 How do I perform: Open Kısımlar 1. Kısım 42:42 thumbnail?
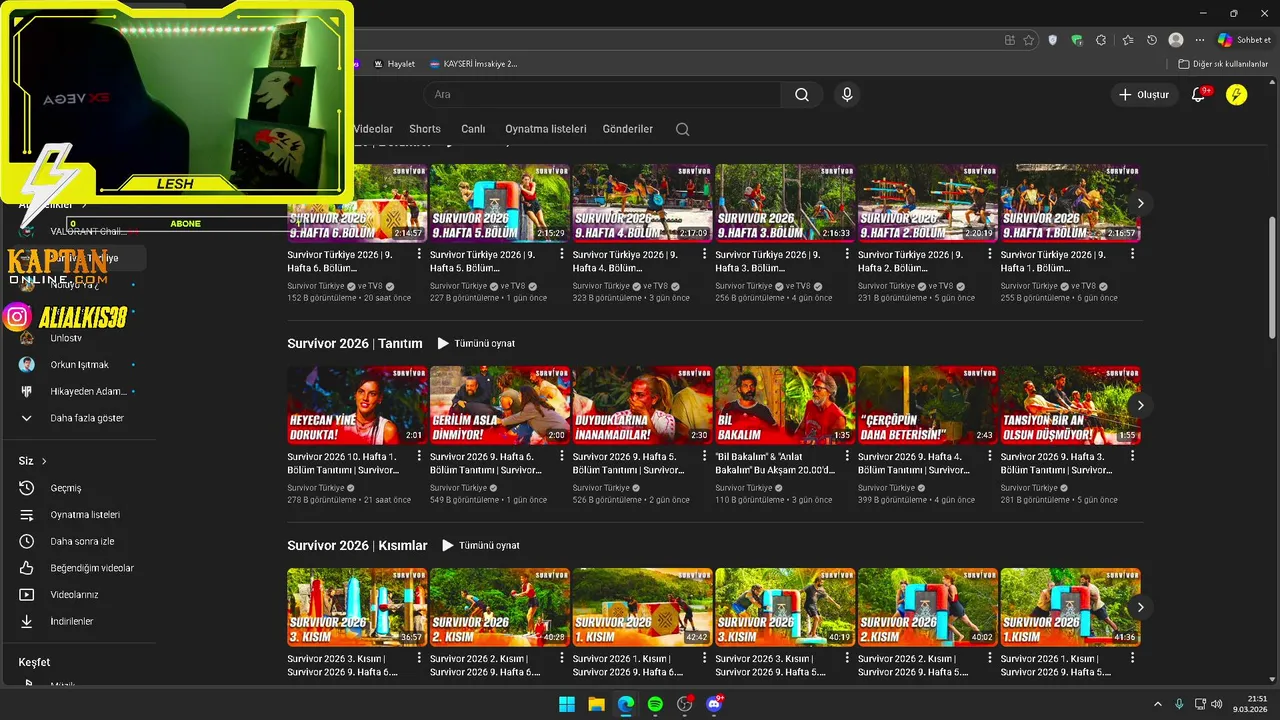click(x=642, y=607)
